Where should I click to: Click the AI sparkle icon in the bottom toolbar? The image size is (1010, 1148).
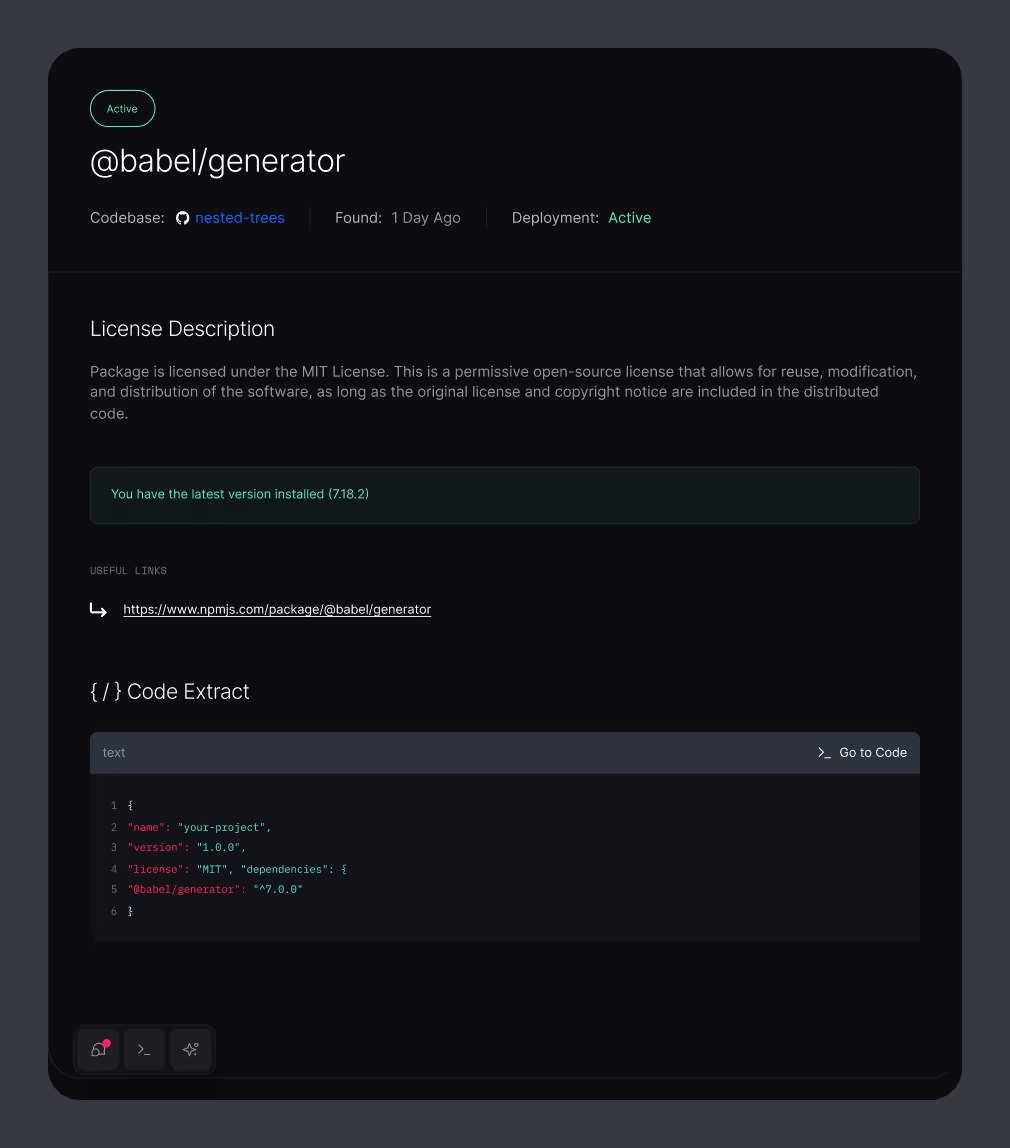point(190,1049)
